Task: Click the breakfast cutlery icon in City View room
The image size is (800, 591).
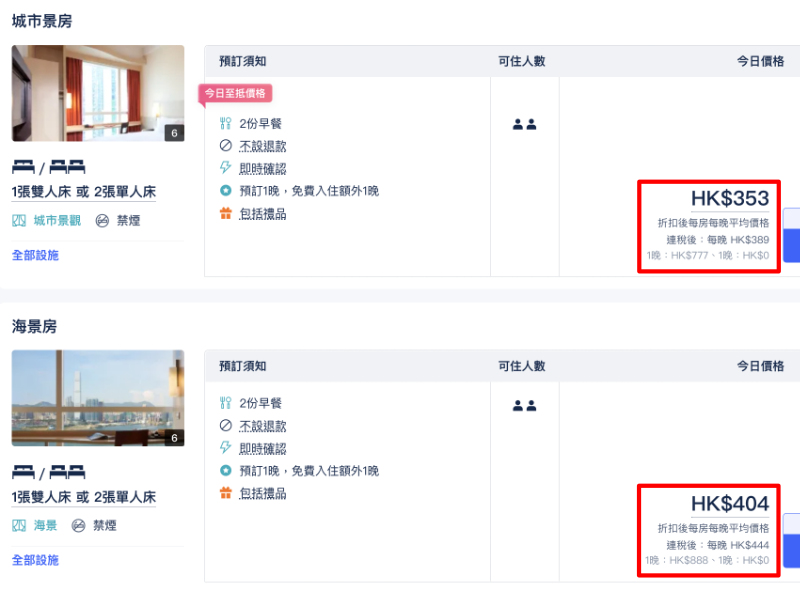Action: pos(226,123)
